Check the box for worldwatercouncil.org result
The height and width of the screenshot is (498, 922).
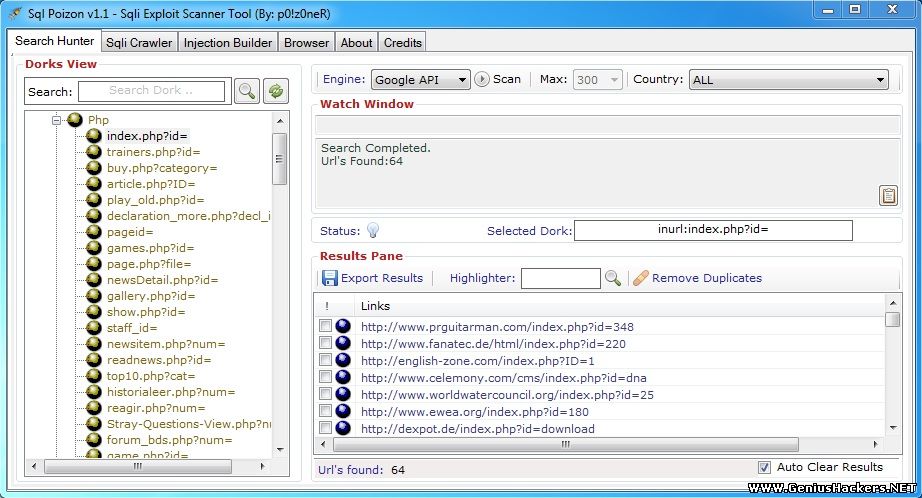pyautogui.click(x=325, y=393)
